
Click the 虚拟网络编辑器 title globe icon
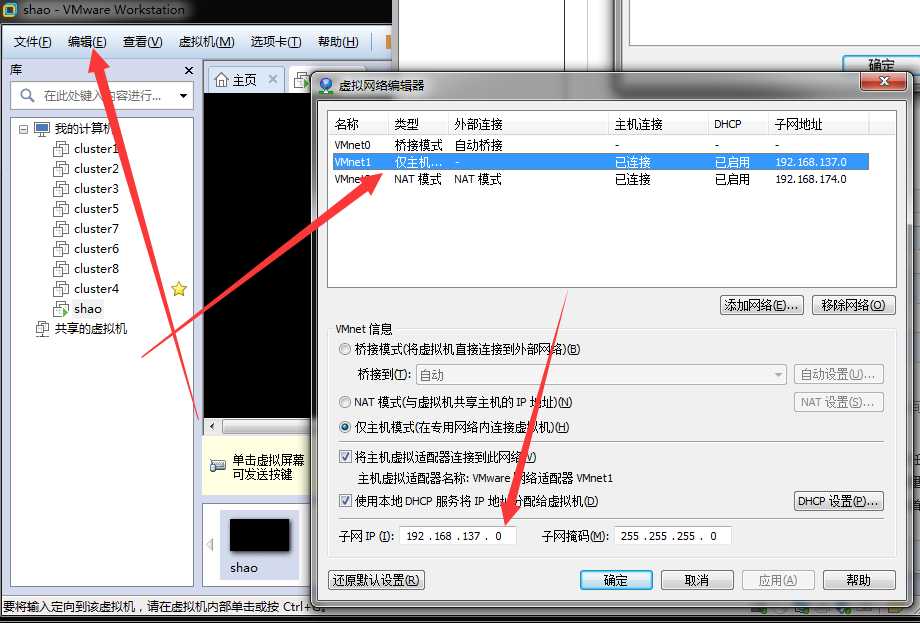pyautogui.click(x=326, y=86)
